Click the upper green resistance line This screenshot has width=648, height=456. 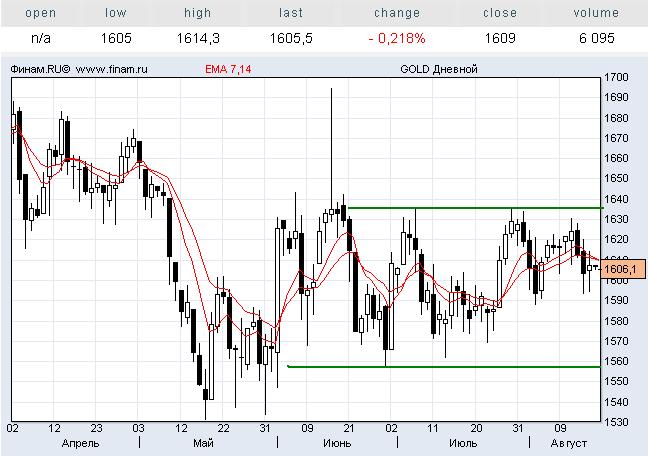pyautogui.click(x=475, y=208)
